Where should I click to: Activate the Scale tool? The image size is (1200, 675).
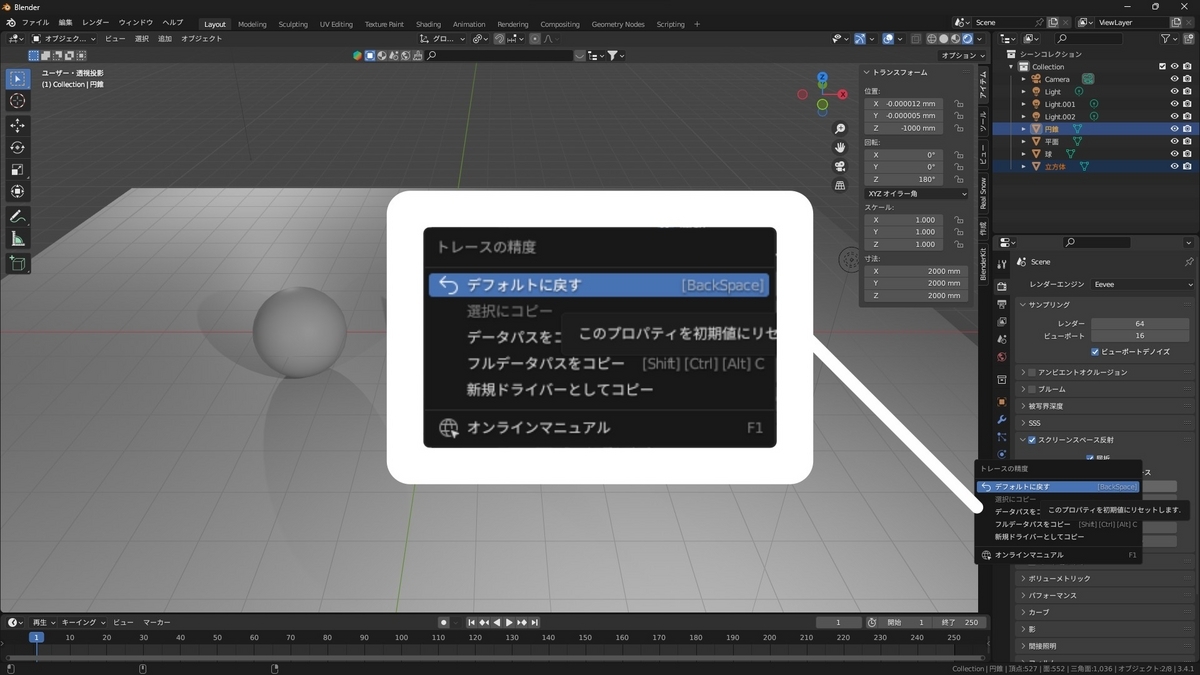(17, 169)
